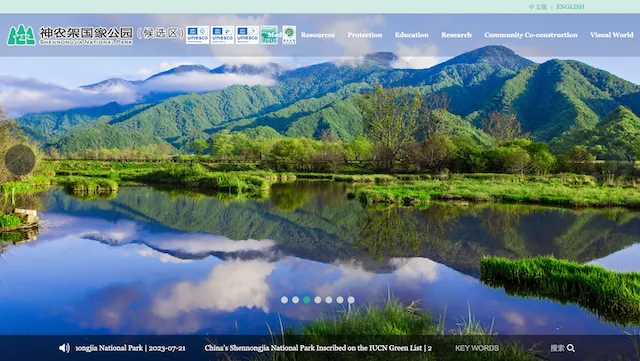Click the mountain lake hero banner image

point(320,188)
